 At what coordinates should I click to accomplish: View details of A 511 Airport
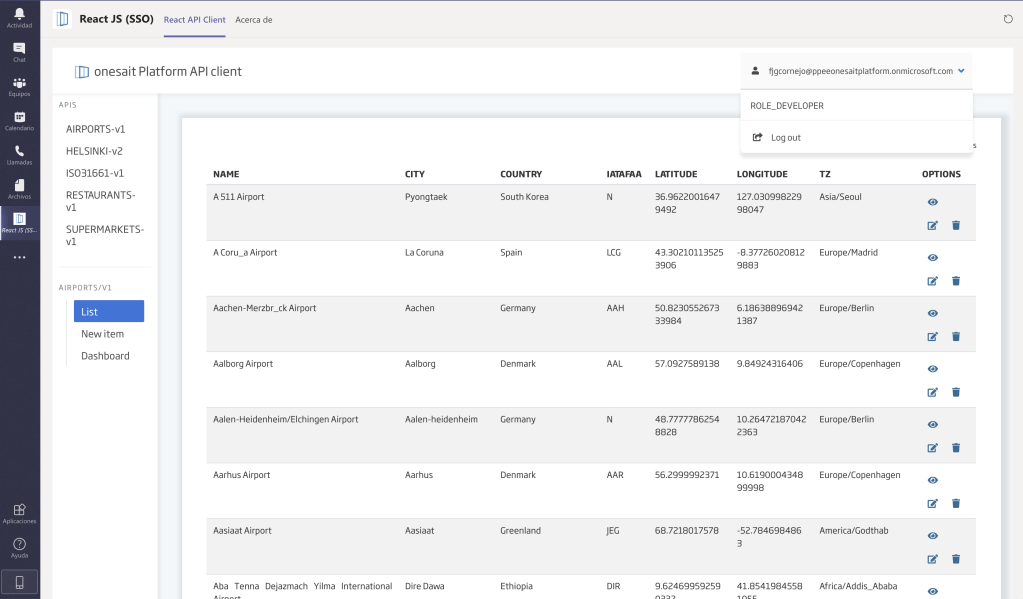(x=933, y=202)
